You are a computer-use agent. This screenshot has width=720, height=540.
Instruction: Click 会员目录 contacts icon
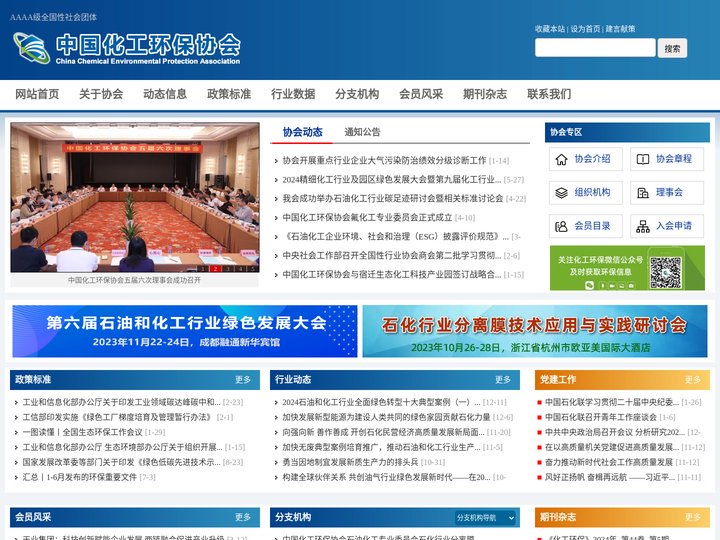click(561, 226)
